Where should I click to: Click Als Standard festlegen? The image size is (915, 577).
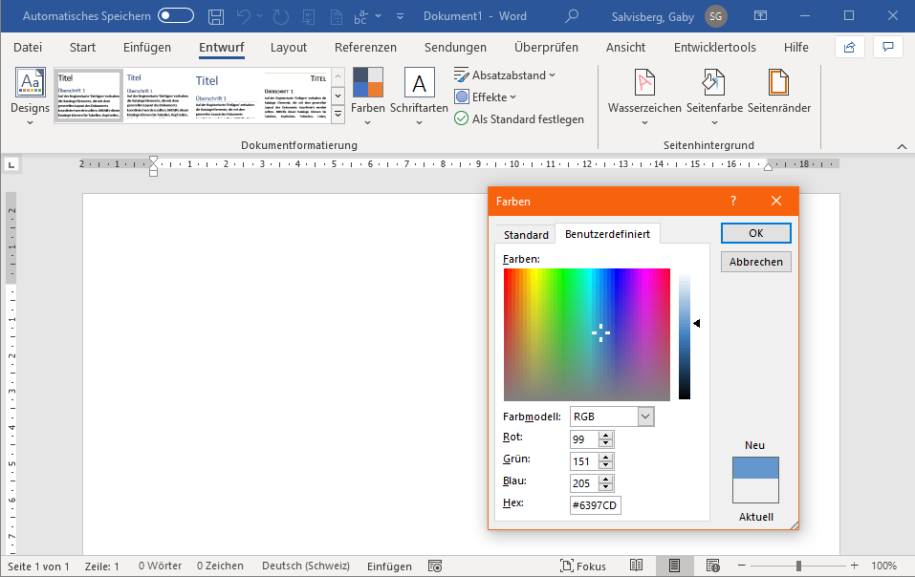coord(519,119)
